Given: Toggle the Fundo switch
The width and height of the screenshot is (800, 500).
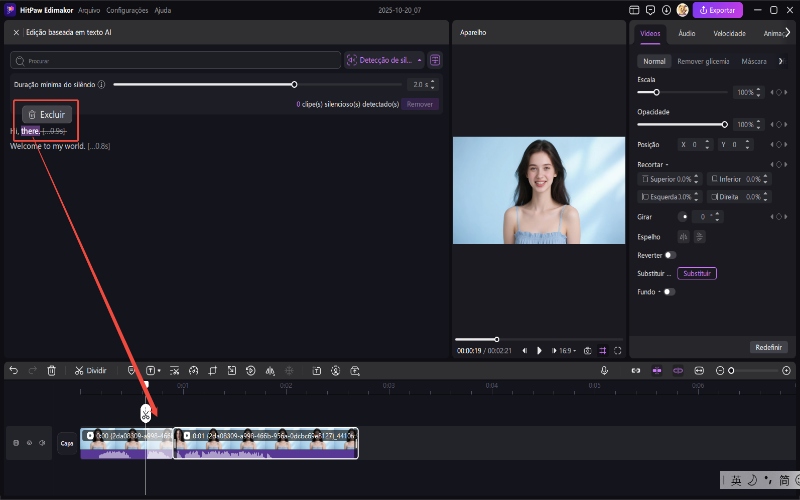Looking at the screenshot, I should pyautogui.click(x=668, y=292).
